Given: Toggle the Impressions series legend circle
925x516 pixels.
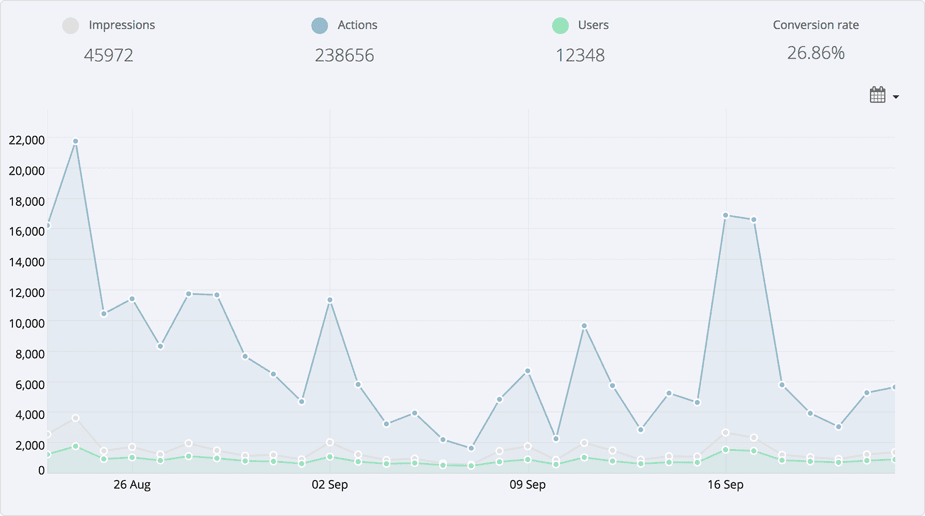Looking at the screenshot, I should 71,25.
